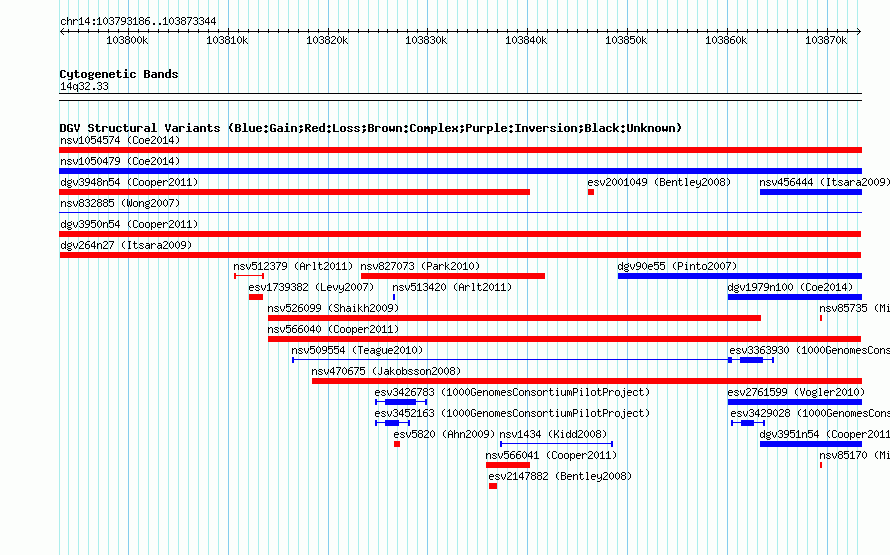This screenshot has height=555, width=890.
Task: Click the nsv827073 (Park2010) red bar
Action: (453, 276)
